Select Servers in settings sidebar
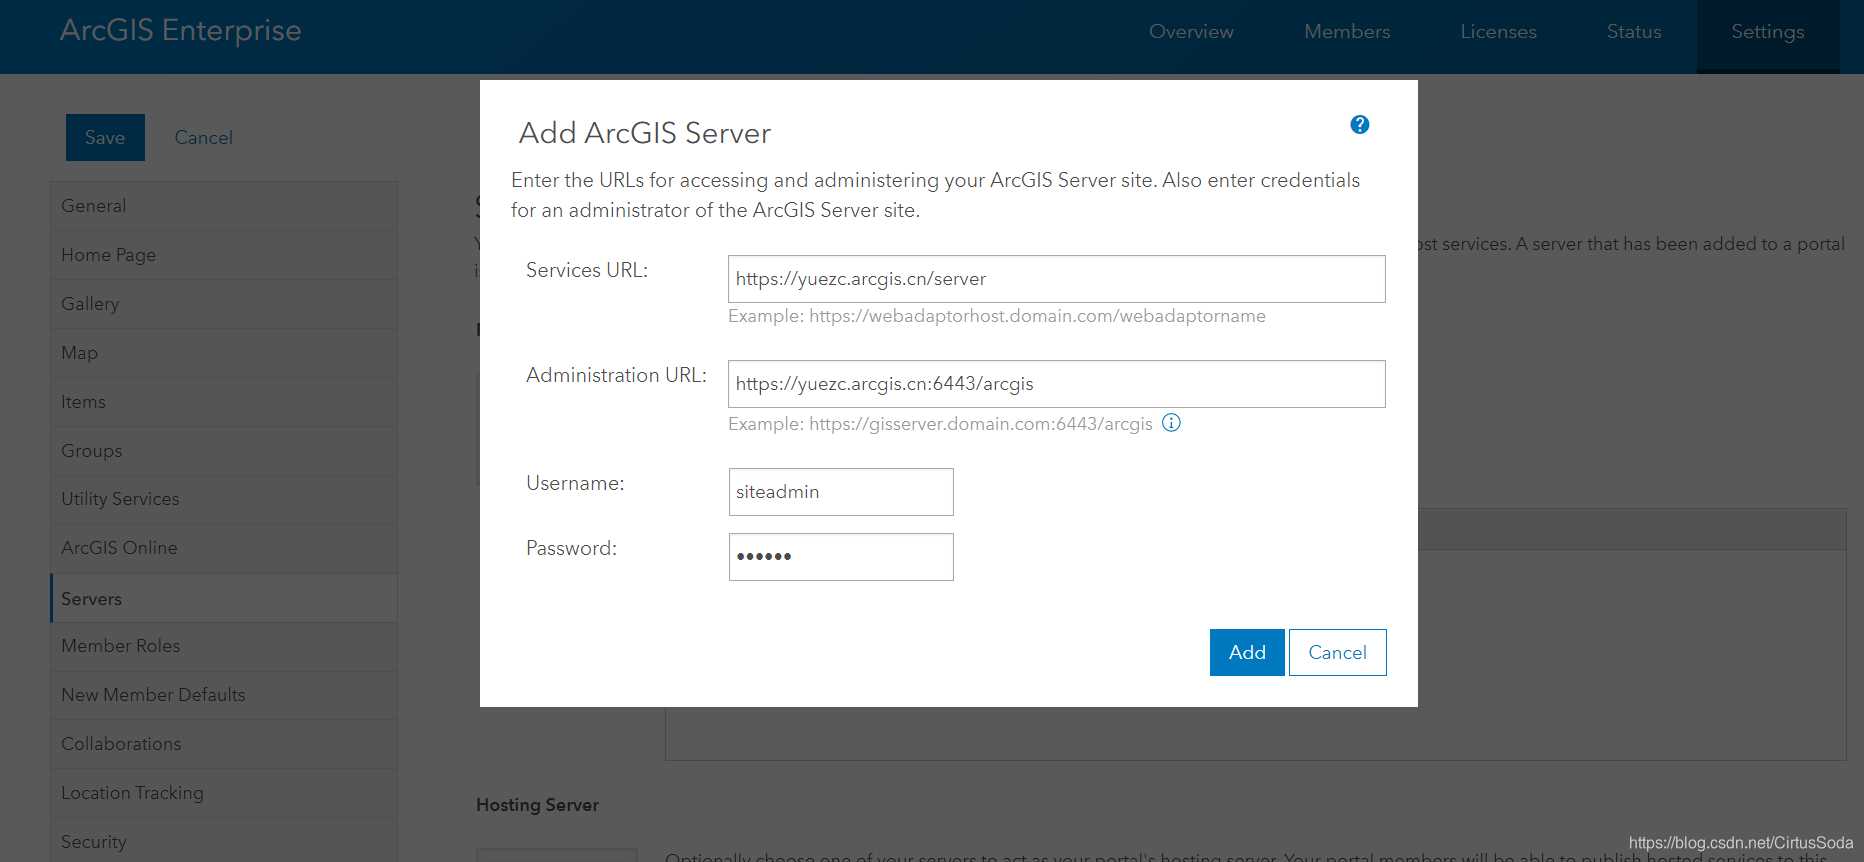 (x=224, y=598)
